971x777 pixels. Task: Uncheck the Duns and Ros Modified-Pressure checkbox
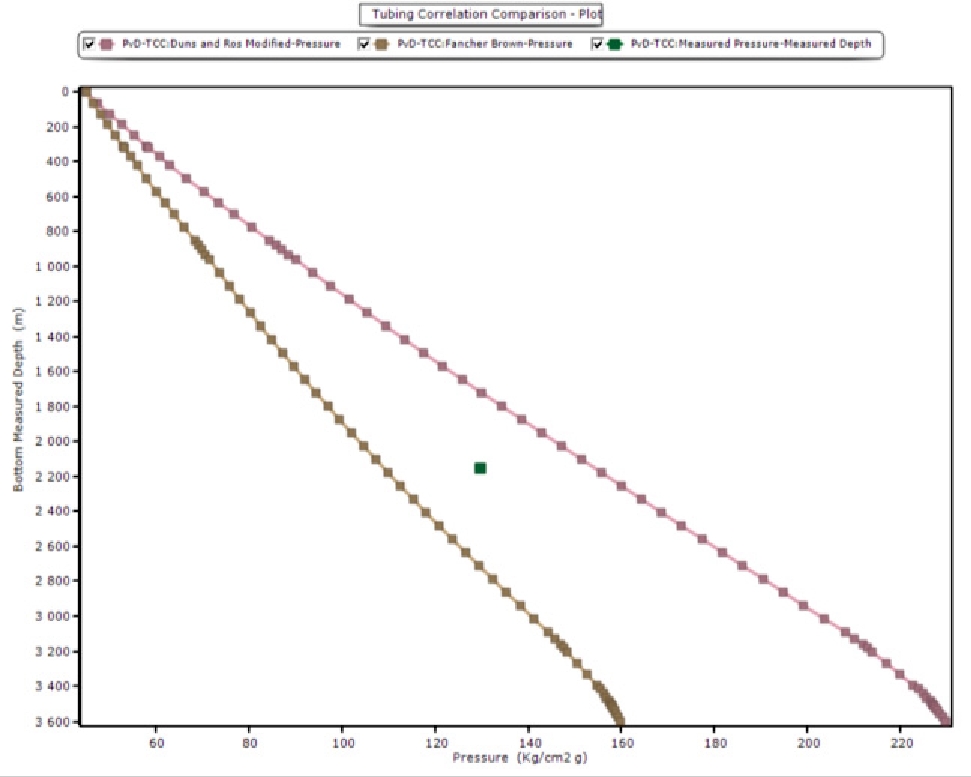coord(90,44)
